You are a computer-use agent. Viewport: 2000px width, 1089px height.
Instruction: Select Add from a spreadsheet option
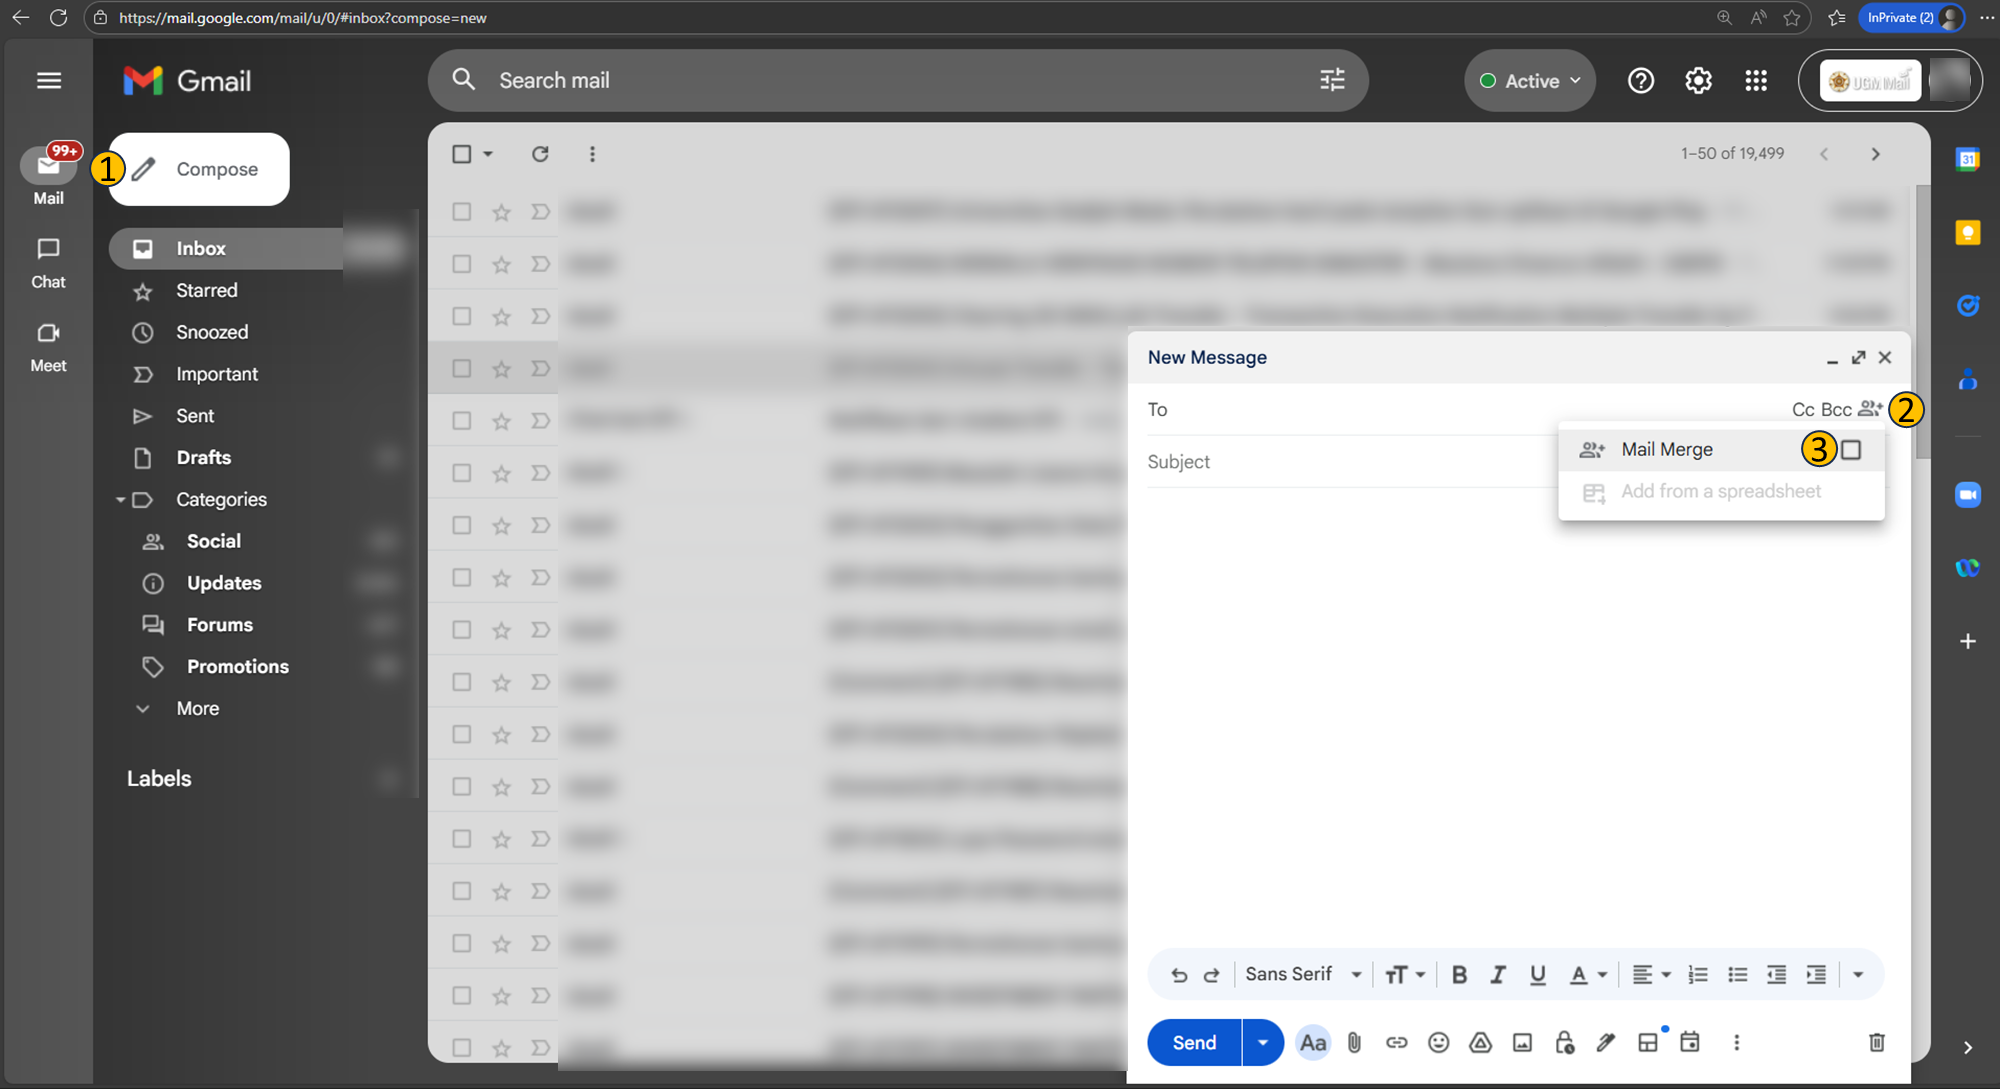click(x=1720, y=492)
